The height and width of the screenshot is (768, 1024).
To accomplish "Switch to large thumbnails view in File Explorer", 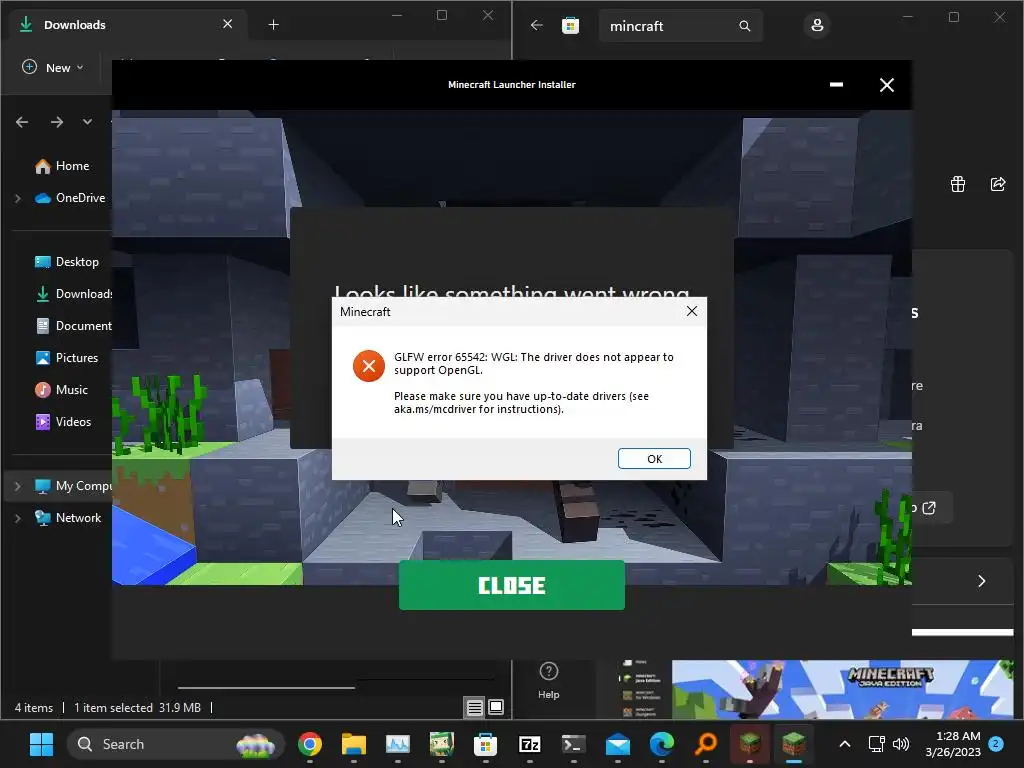I will 496,707.
